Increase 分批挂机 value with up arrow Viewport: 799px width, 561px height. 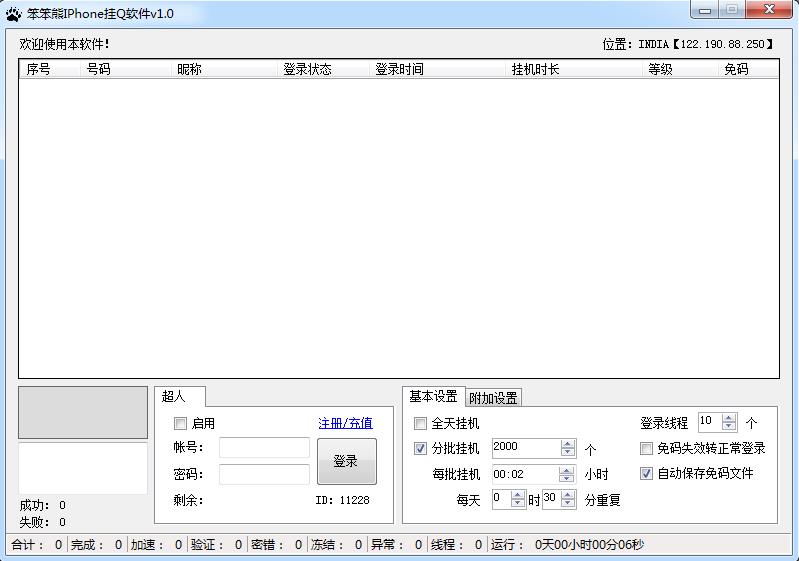pyautogui.click(x=568, y=444)
